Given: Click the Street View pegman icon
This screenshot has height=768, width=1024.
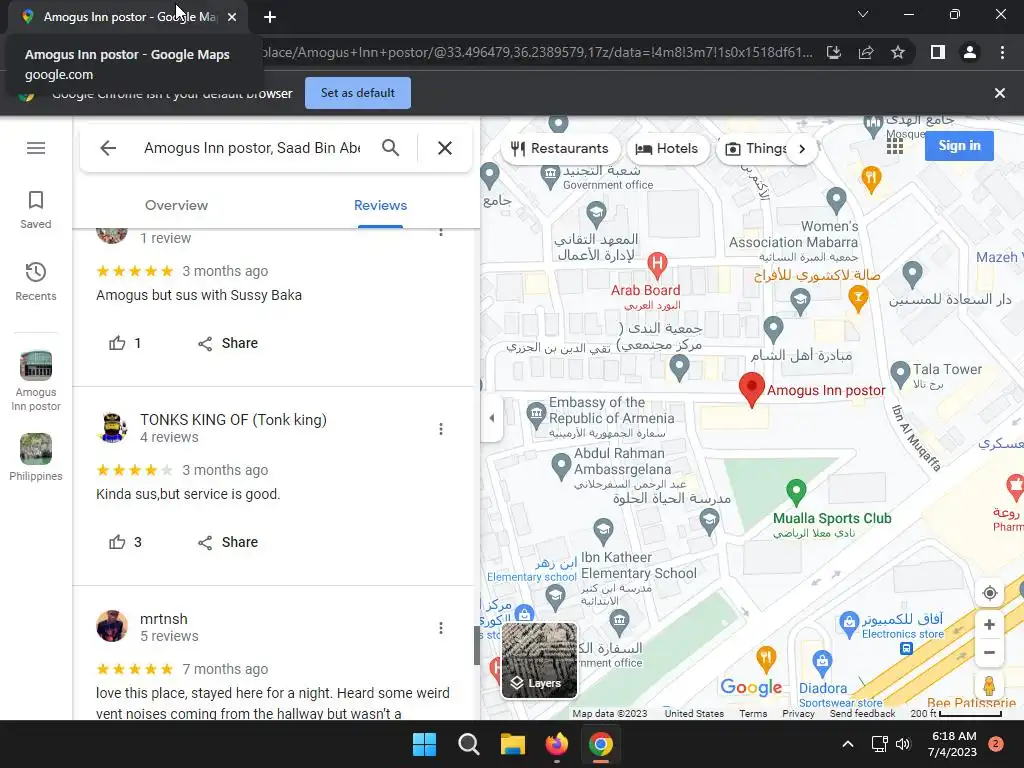Looking at the screenshot, I should [x=989, y=686].
